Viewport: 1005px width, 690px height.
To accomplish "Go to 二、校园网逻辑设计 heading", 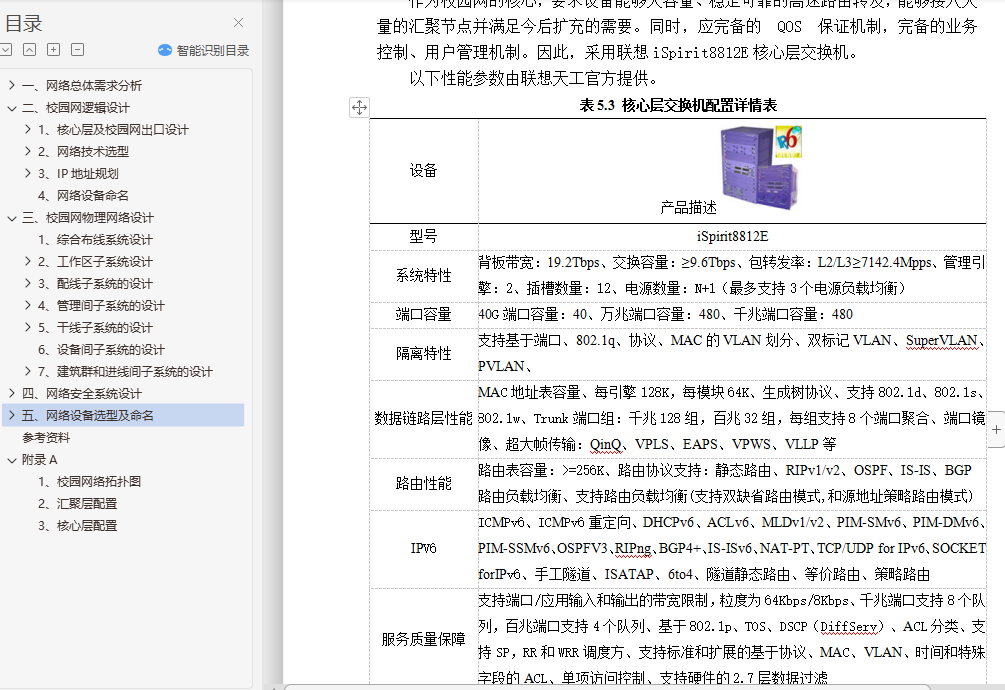I will [76, 108].
